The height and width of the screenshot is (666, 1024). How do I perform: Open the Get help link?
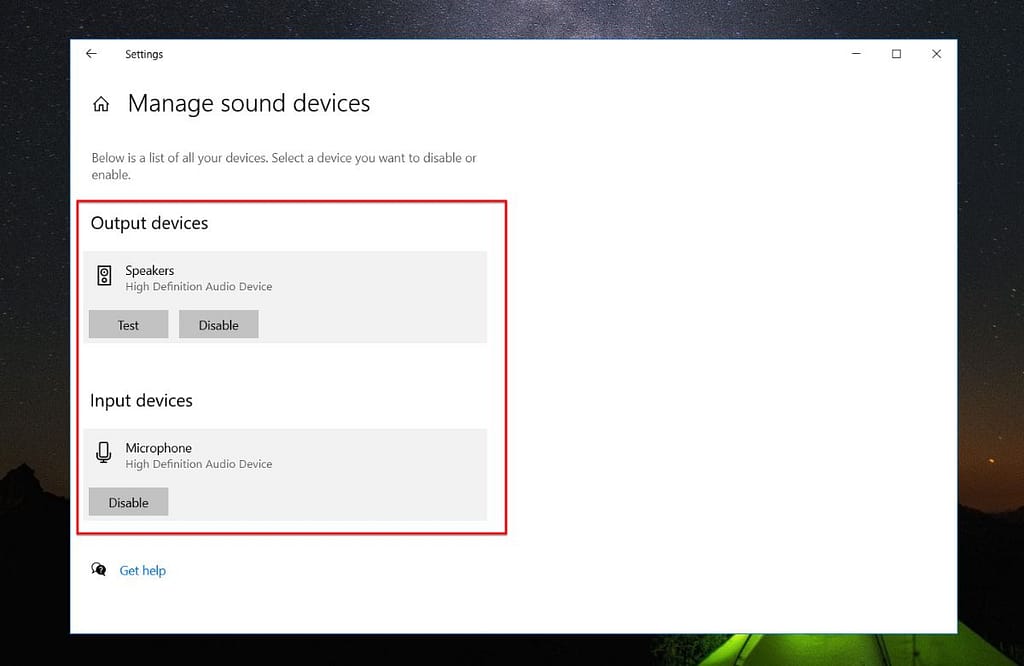pos(142,571)
